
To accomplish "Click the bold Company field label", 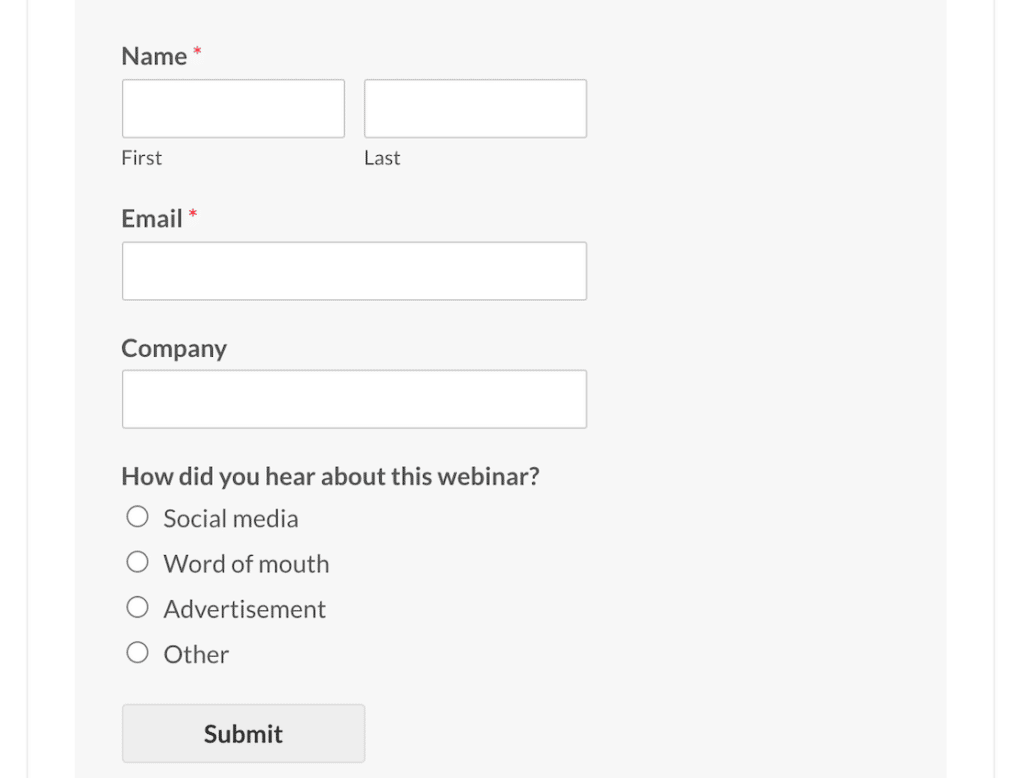I will (174, 349).
